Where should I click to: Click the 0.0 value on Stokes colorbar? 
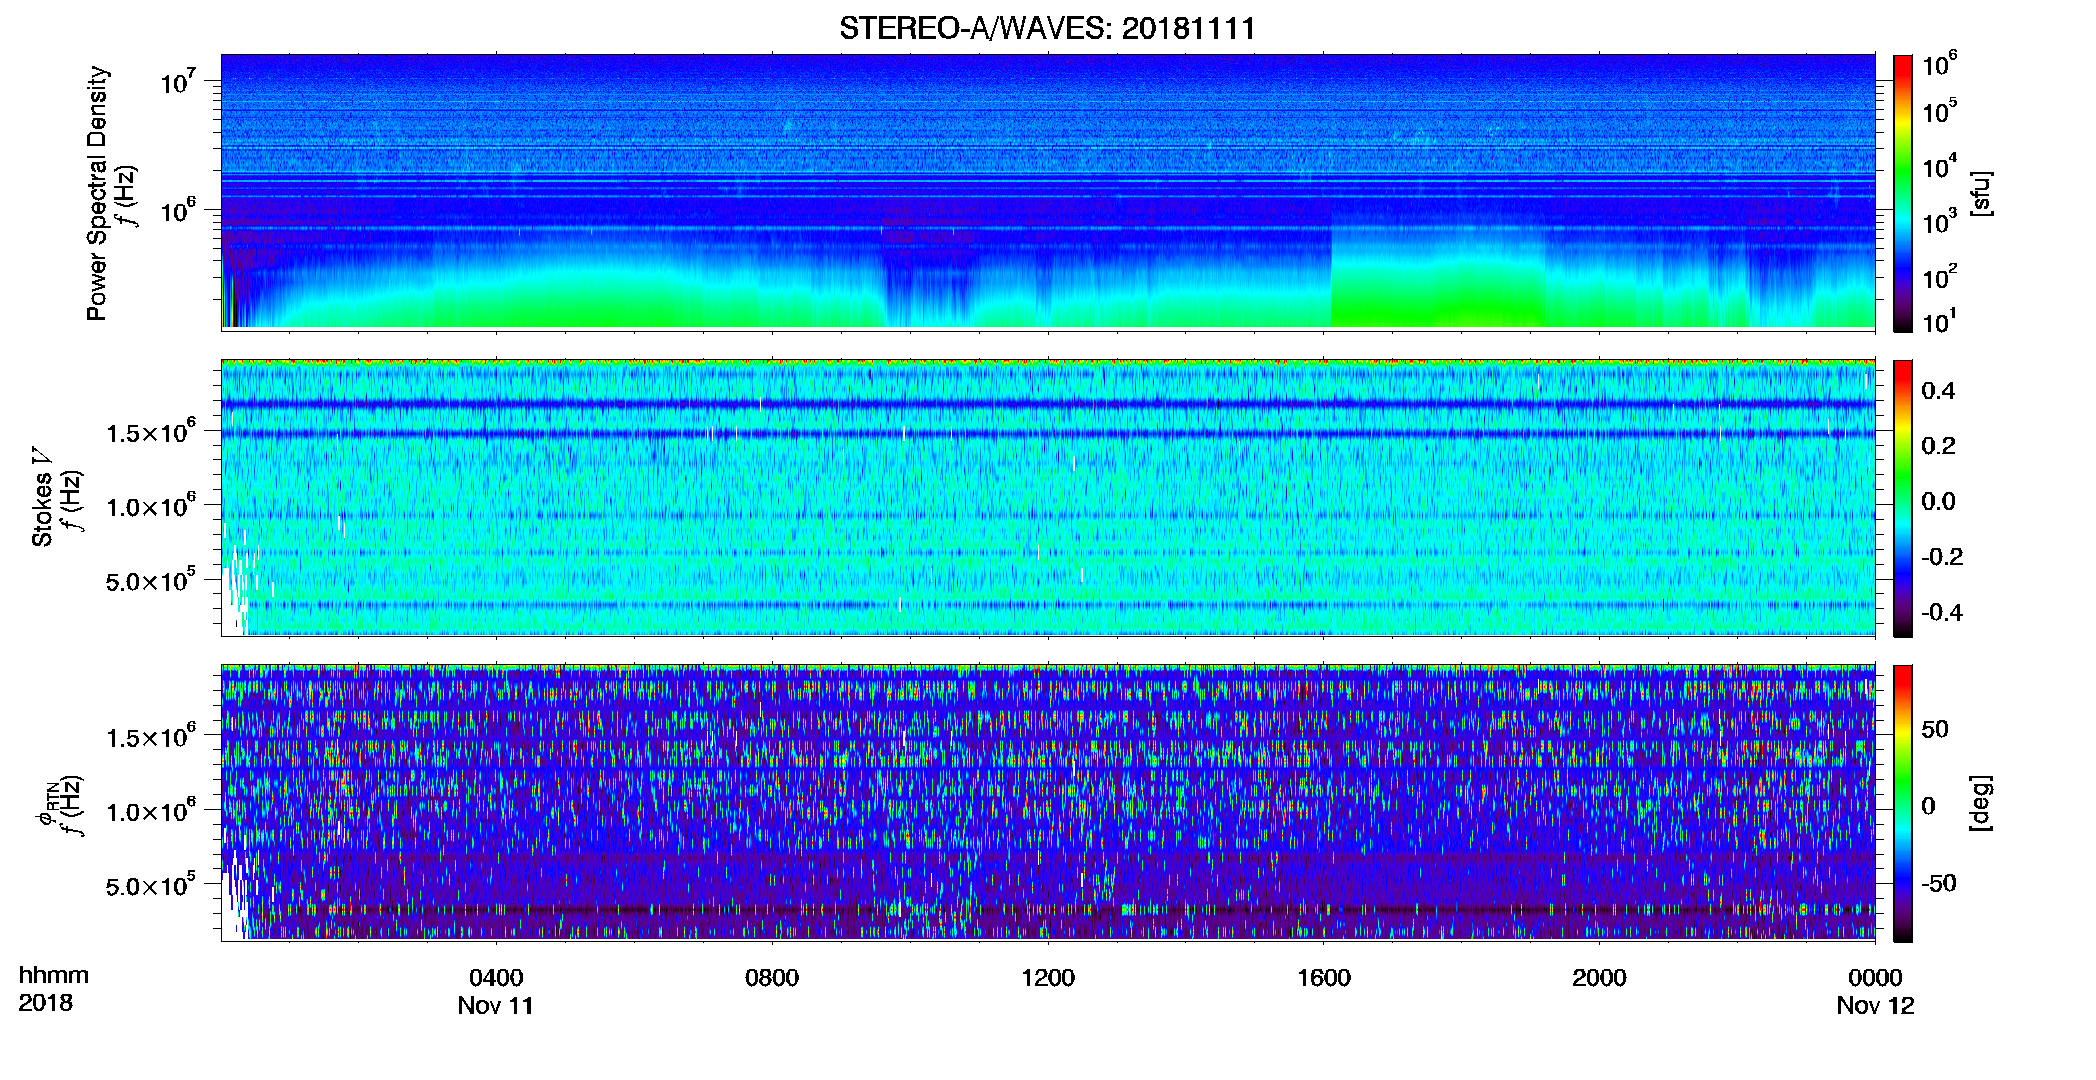pos(1938,501)
